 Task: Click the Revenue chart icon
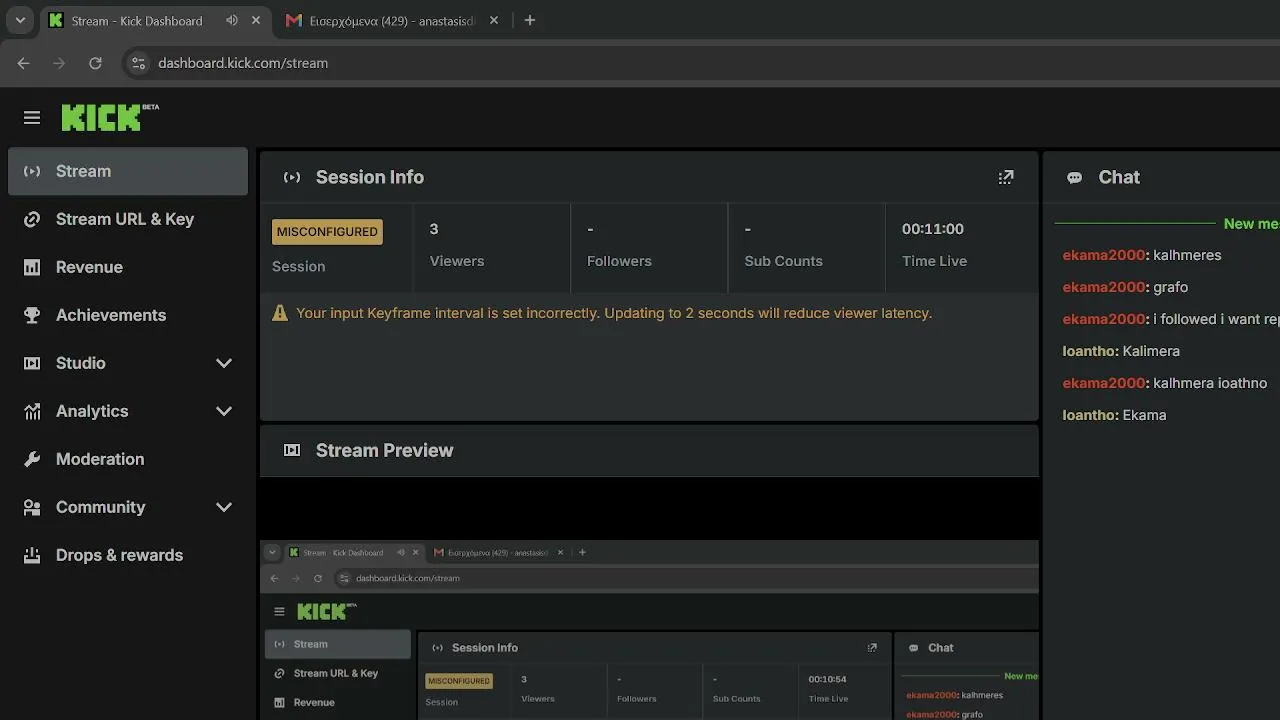pyautogui.click(x=32, y=267)
